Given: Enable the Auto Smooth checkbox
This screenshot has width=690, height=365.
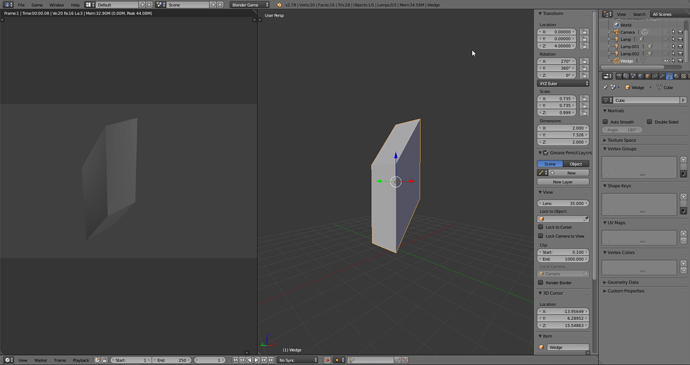Looking at the screenshot, I should pos(606,122).
